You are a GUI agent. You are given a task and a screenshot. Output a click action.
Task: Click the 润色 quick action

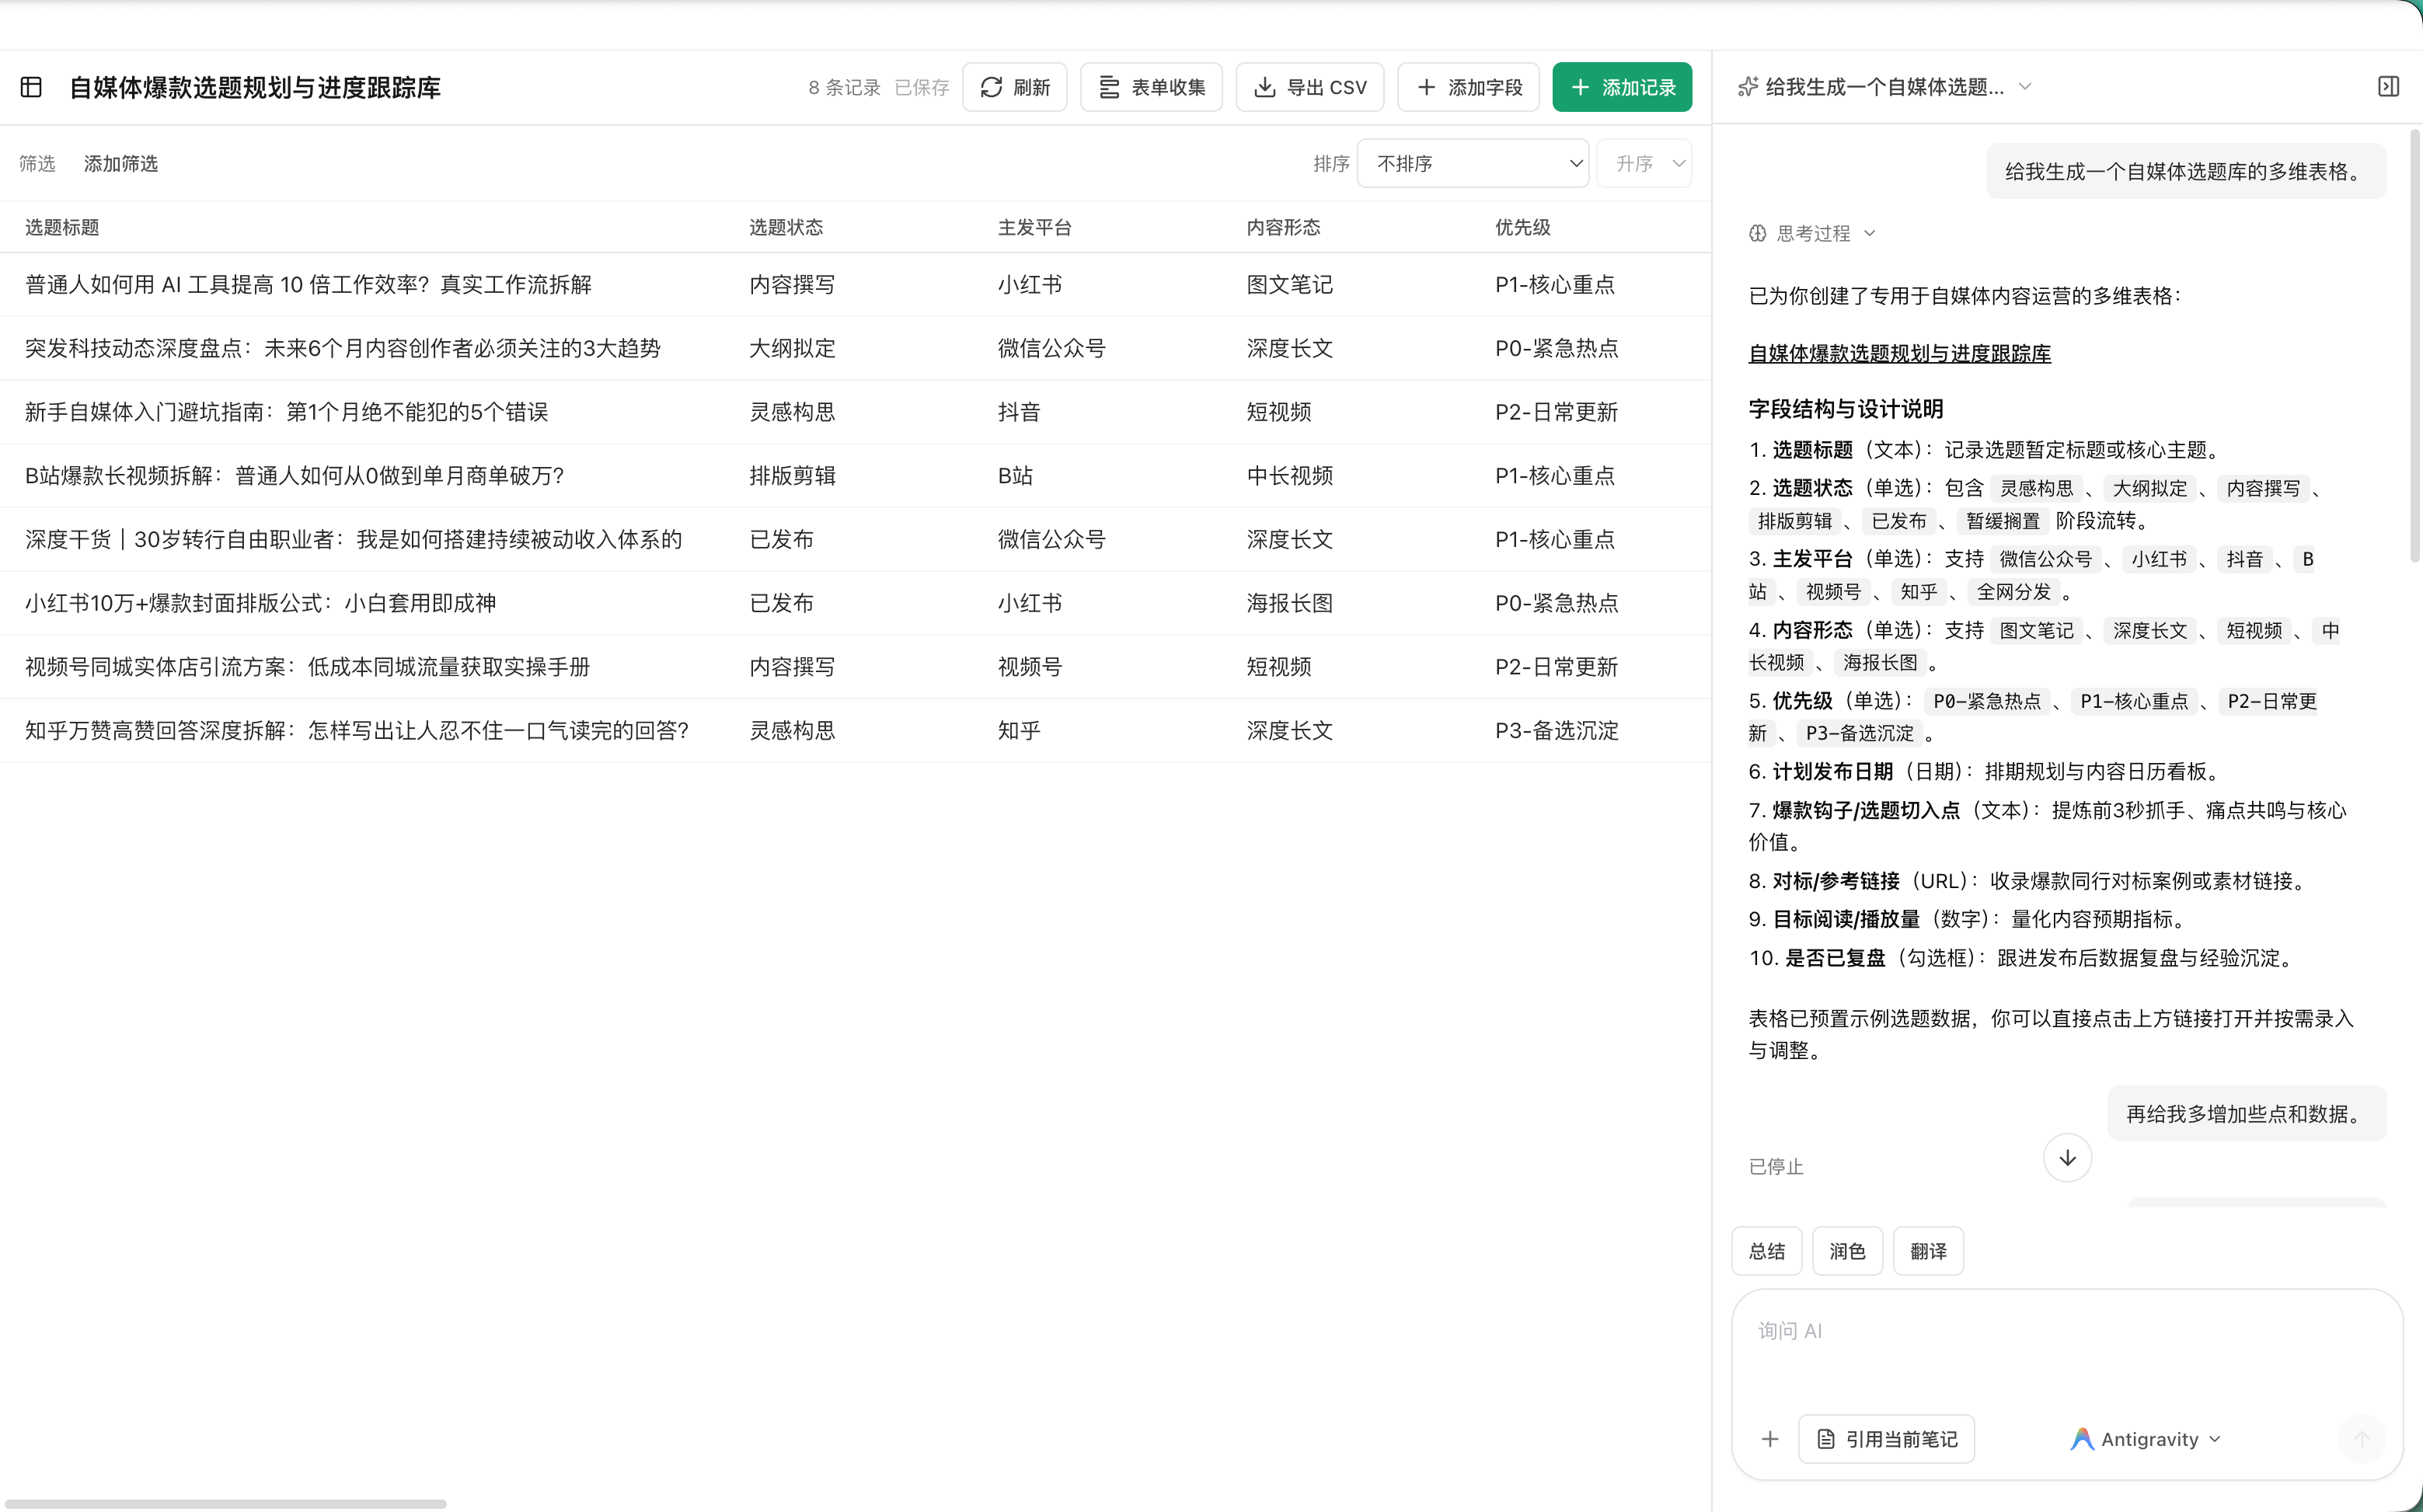coord(1847,1251)
